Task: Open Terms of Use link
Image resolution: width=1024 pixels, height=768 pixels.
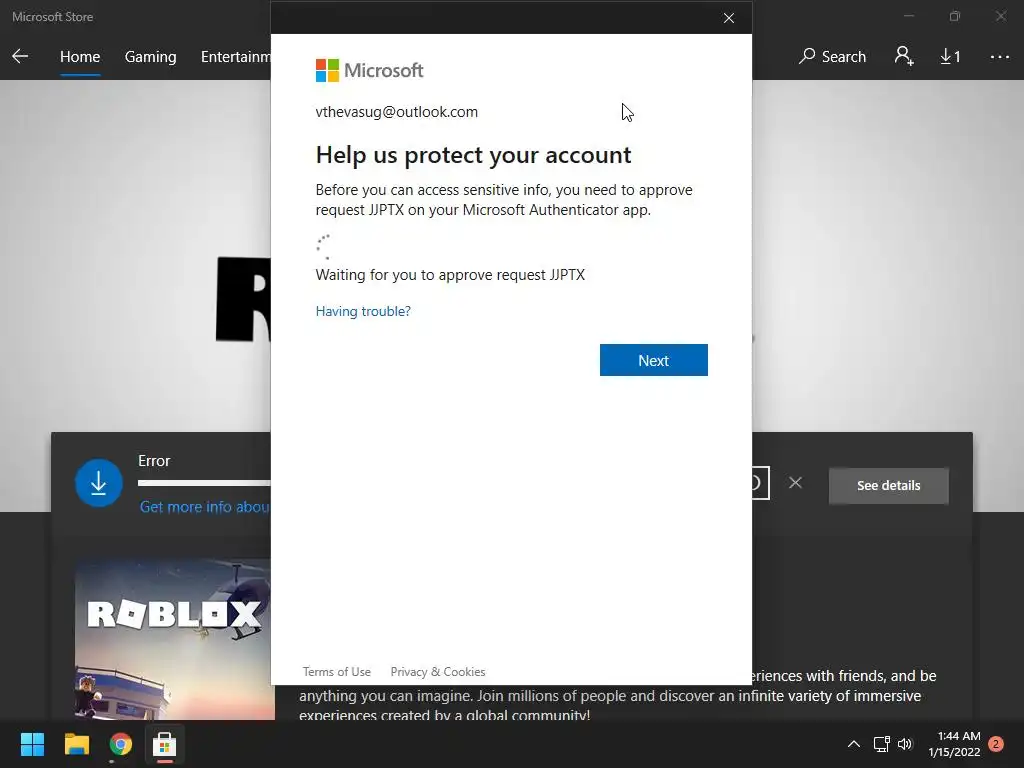Action: tap(336, 671)
